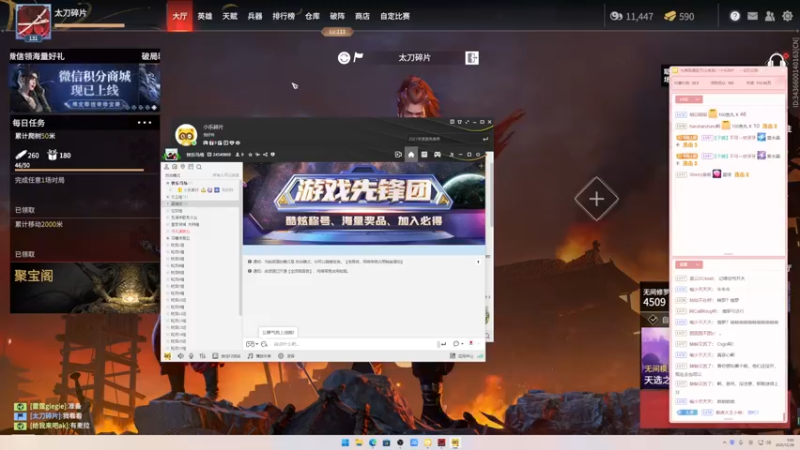Click the YY home icon in channel toolbar

pyautogui.click(x=411, y=155)
